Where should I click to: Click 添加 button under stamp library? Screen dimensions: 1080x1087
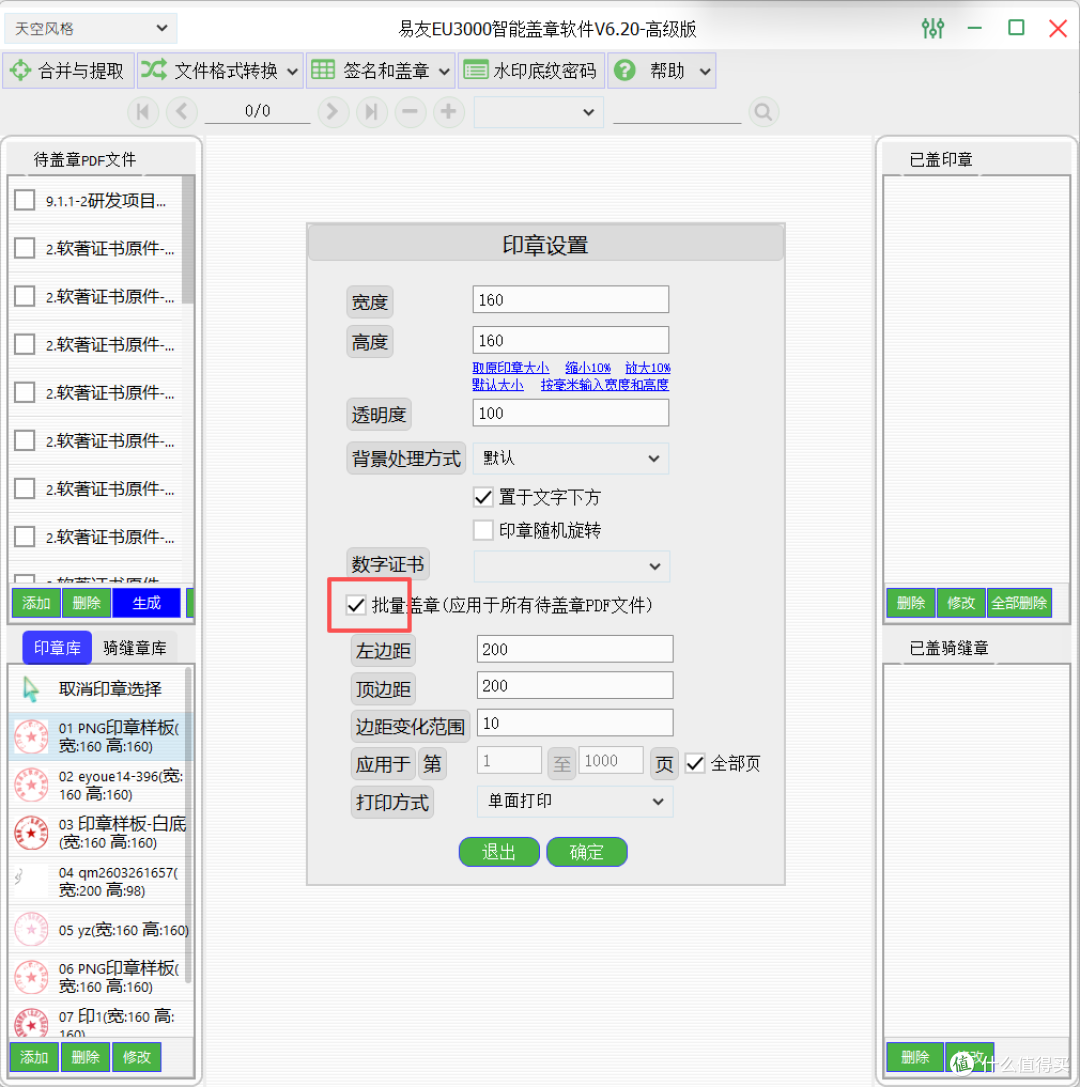[x=34, y=1056]
